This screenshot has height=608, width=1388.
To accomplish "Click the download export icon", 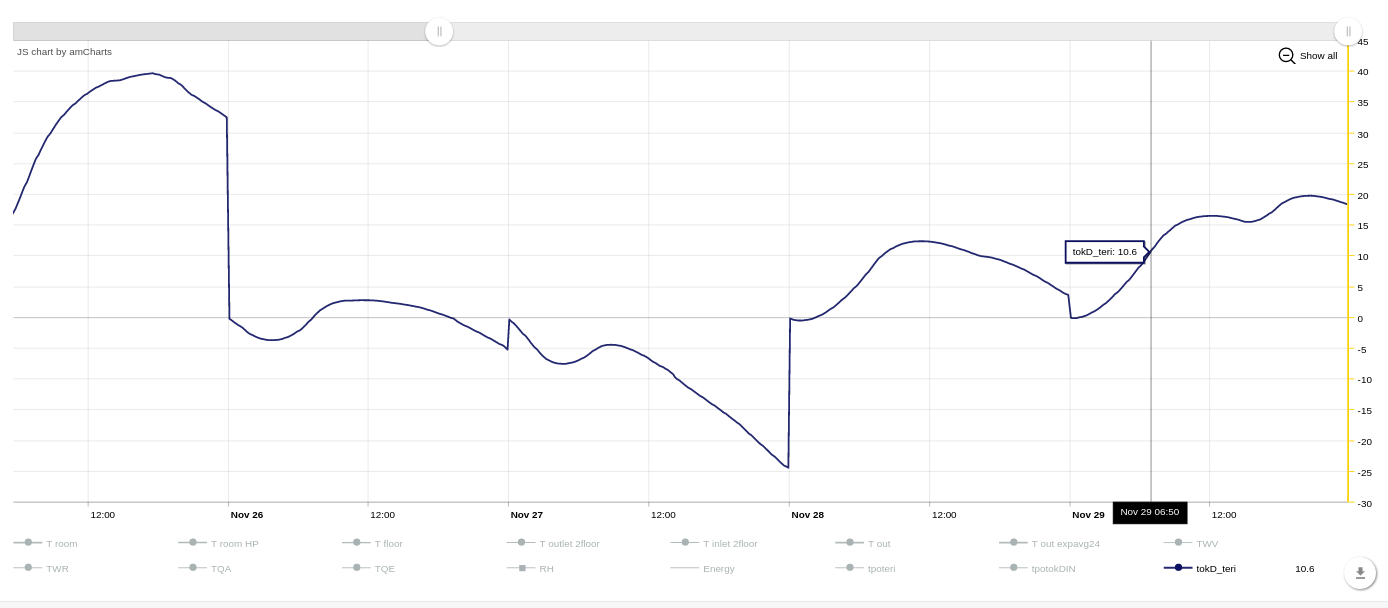I will click(x=1360, y=573).
